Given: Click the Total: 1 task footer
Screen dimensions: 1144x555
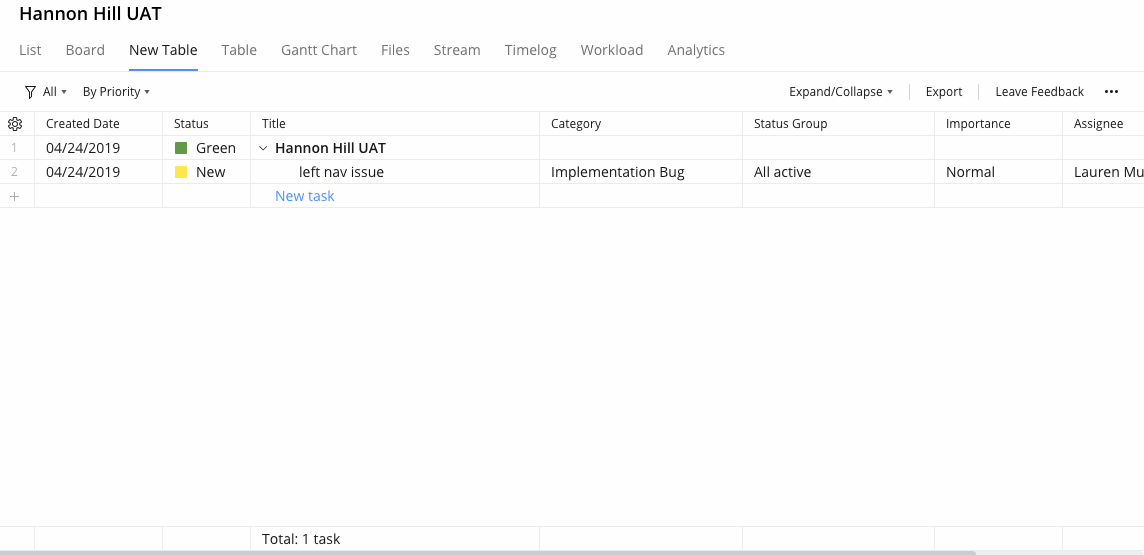Looking at the screenshot, I should pyautogui.click(x=301, y=539).
